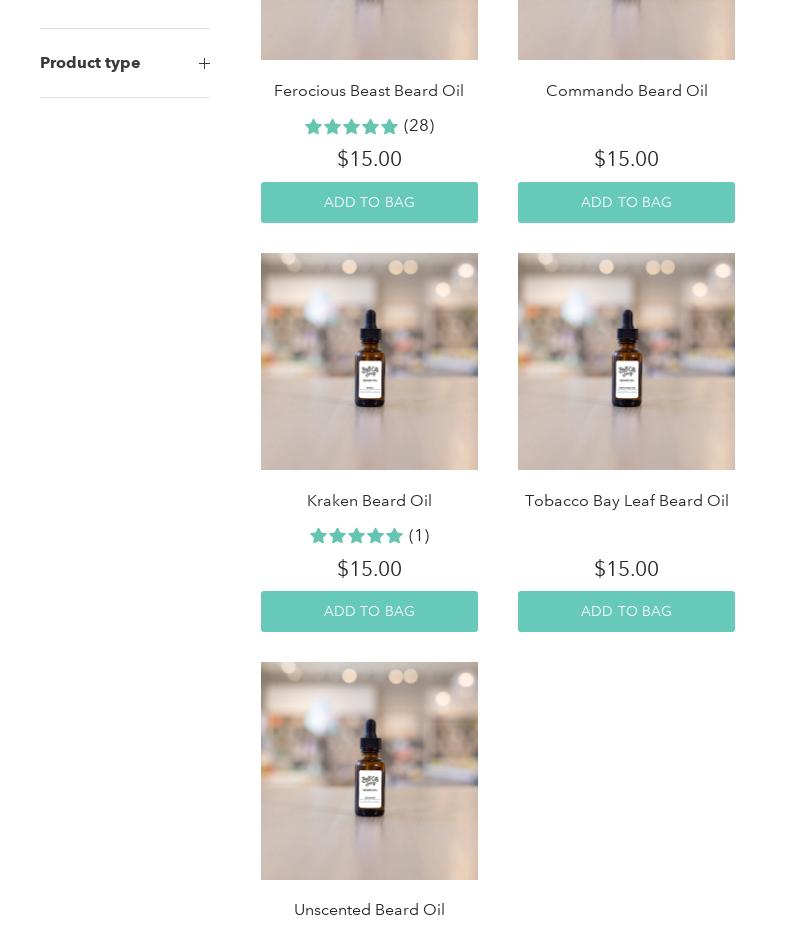Open Ferocious Beast Beard Oil product title

pos(369,91)
